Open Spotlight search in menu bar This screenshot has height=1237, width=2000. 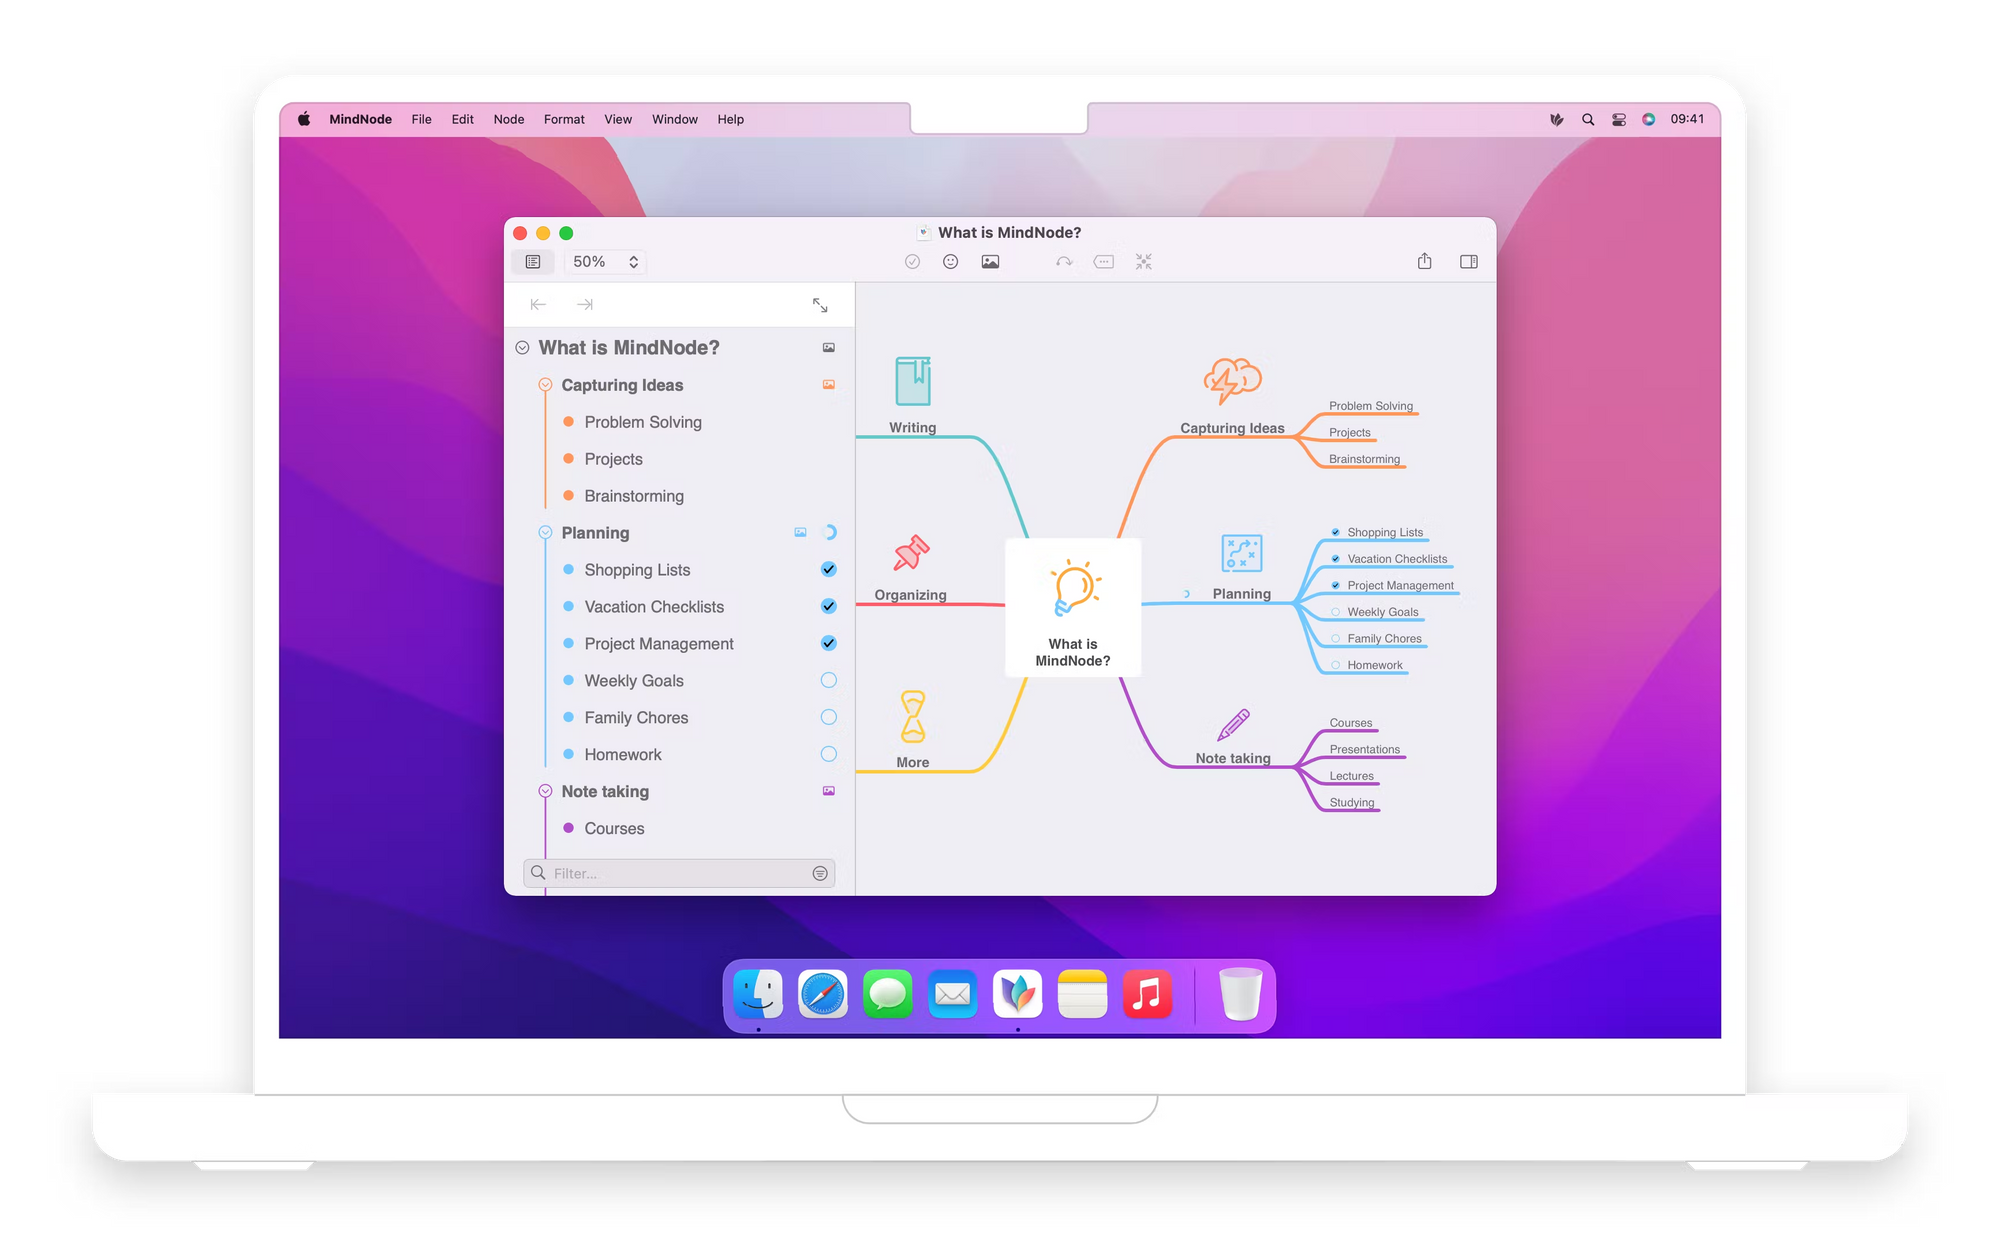tap(1588, 119)
